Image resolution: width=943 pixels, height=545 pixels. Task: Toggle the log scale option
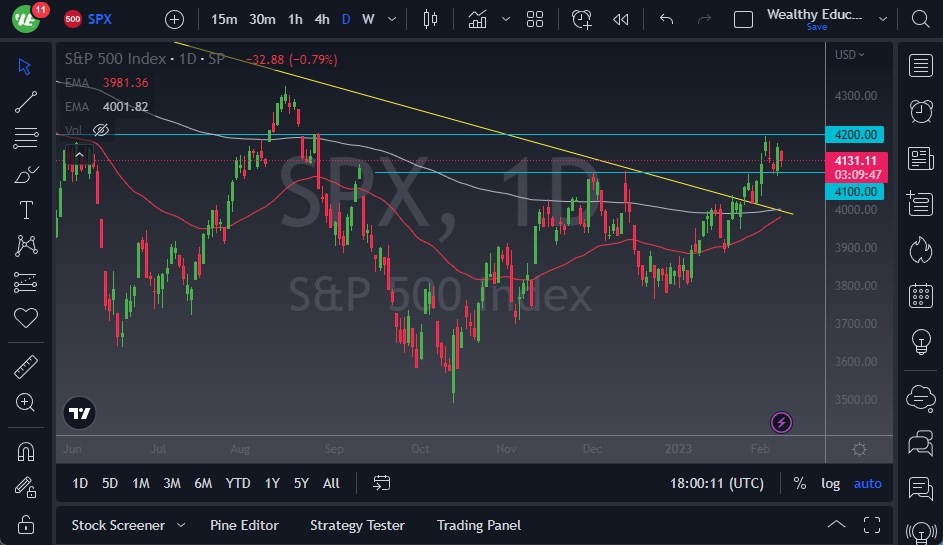click(x=830, y=483)
